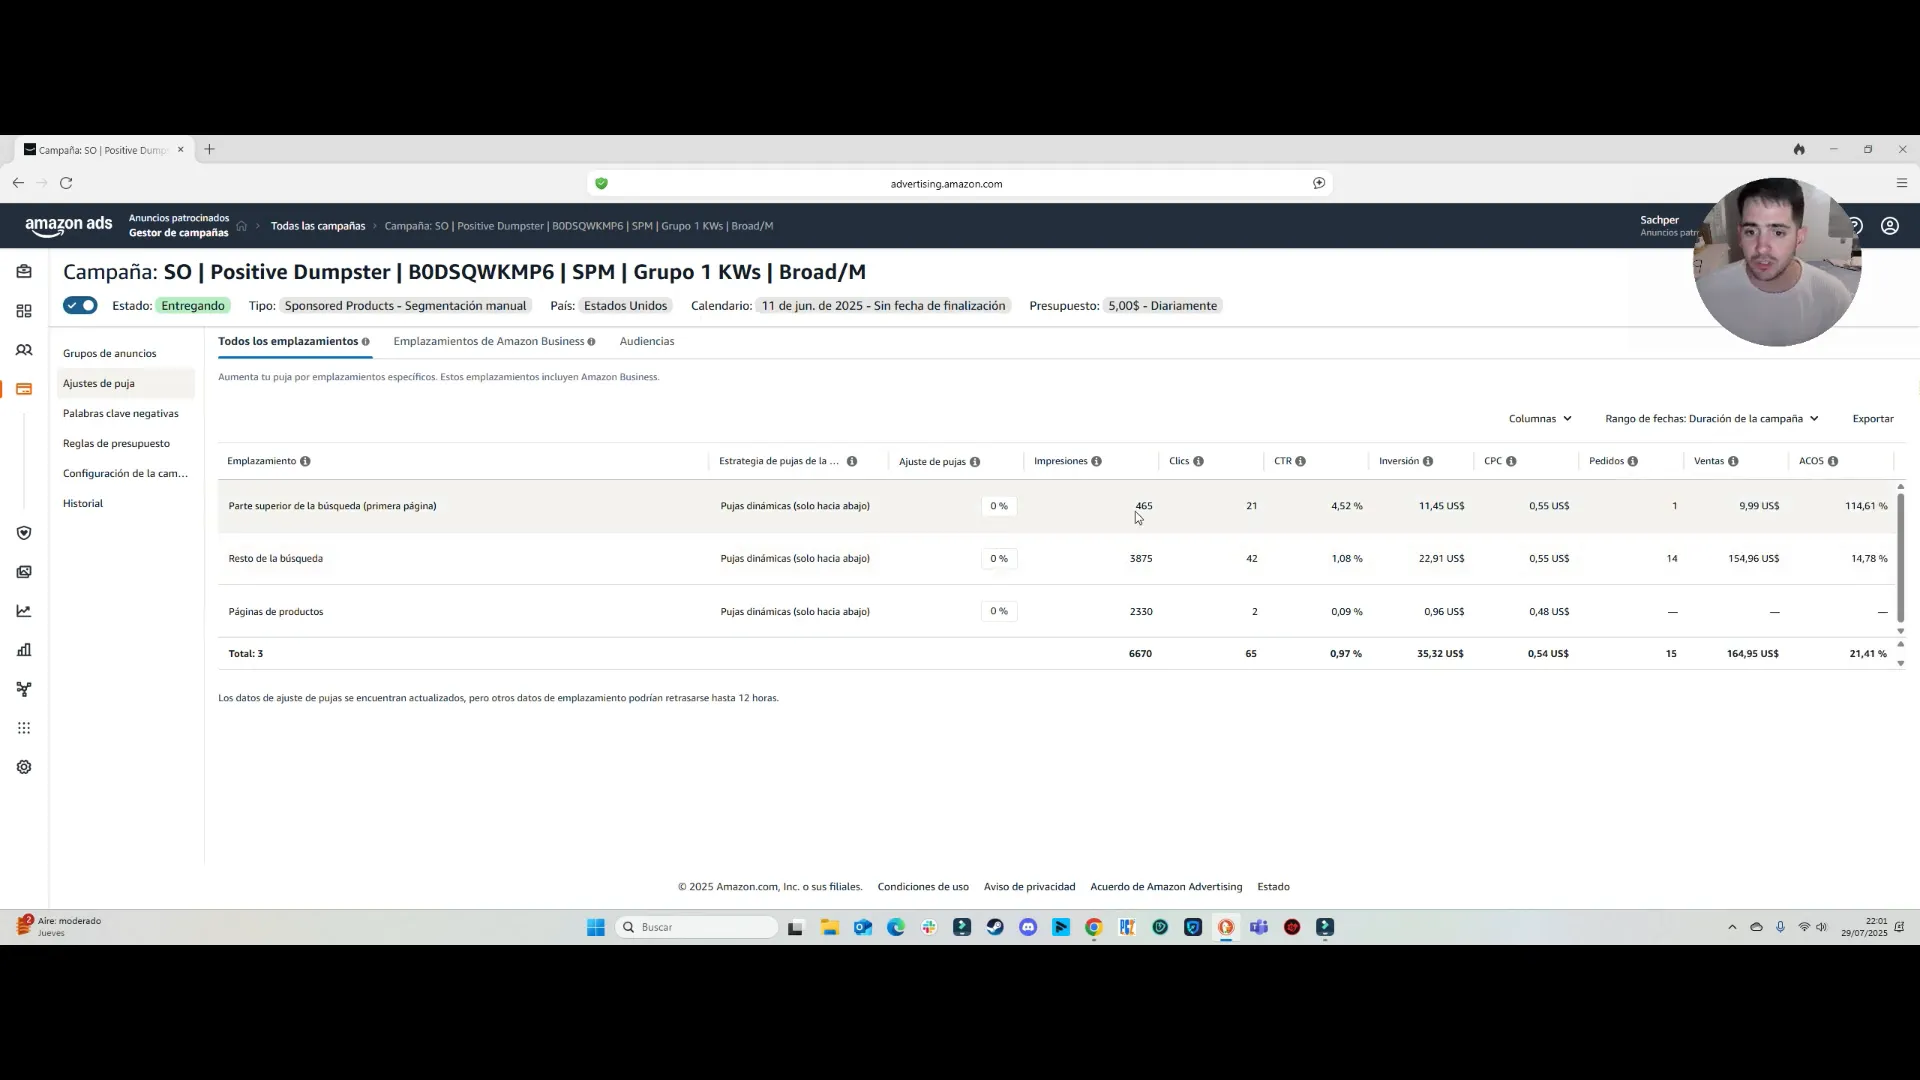Image resolution: width=1920 pixels, height=1080 pixels.
Task: Open the network nodes icon in sidebar
Action: tap(24, 689)
